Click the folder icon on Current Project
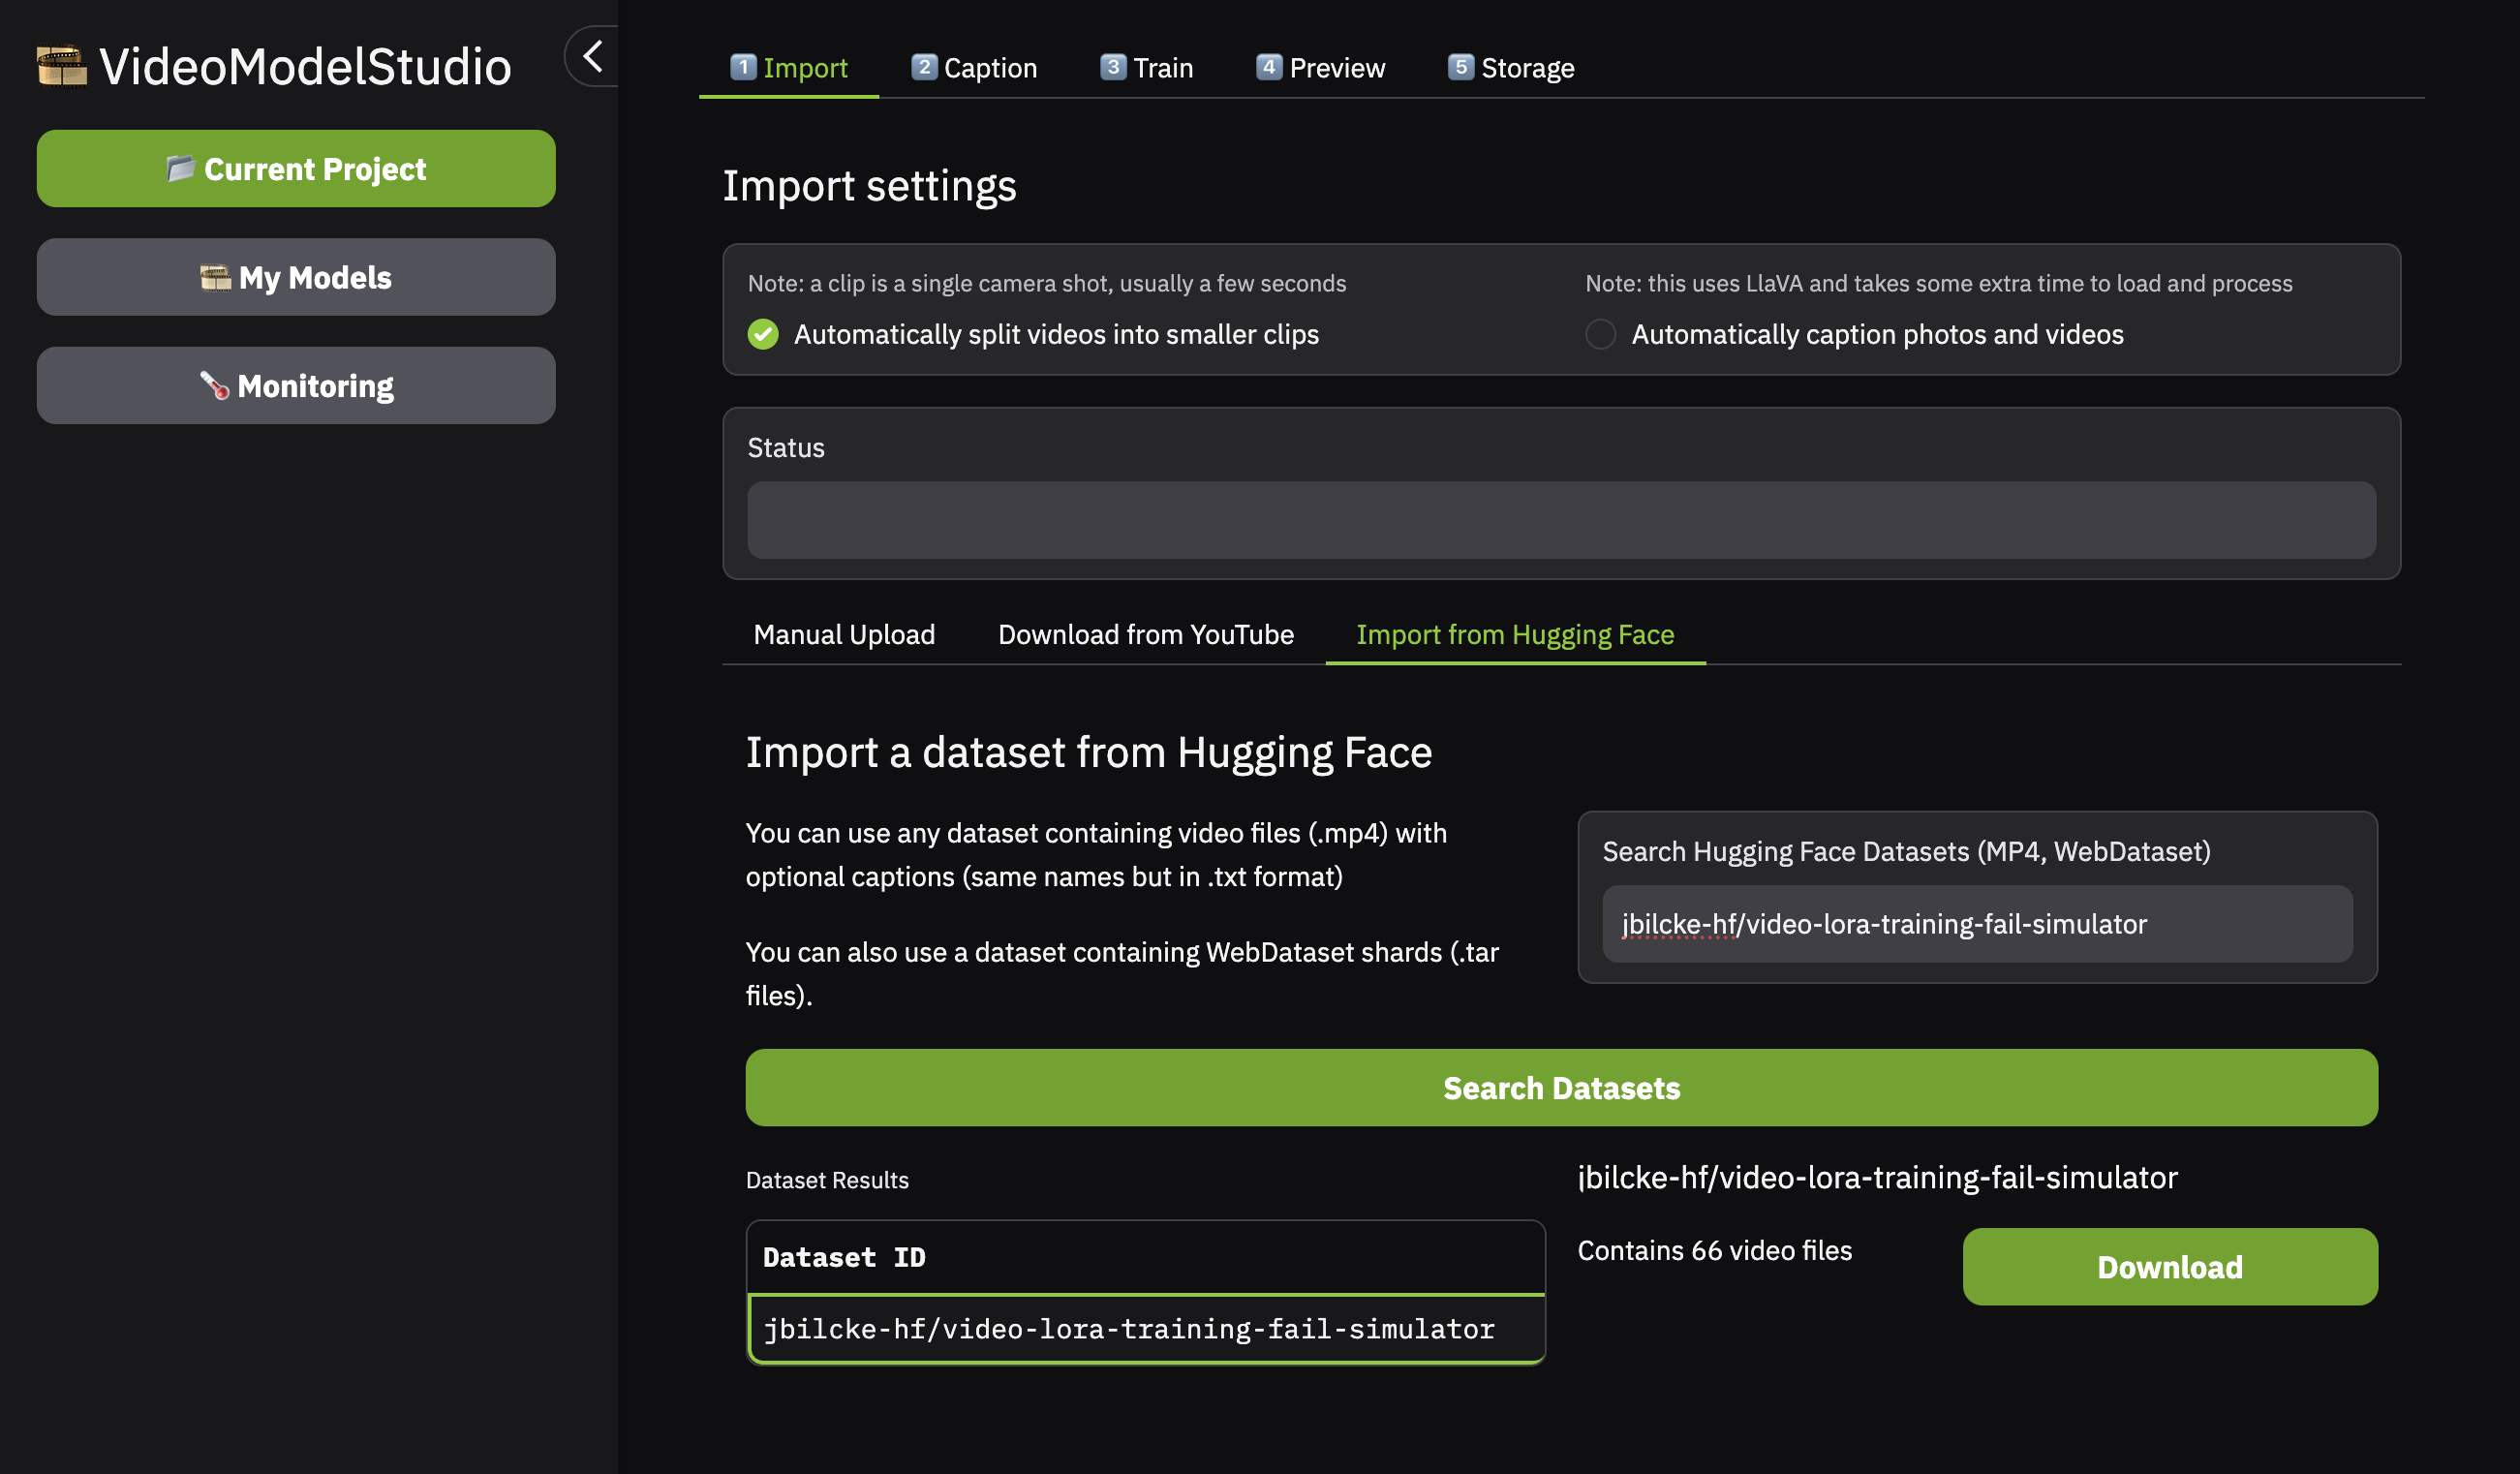 [x=180, y=168]
